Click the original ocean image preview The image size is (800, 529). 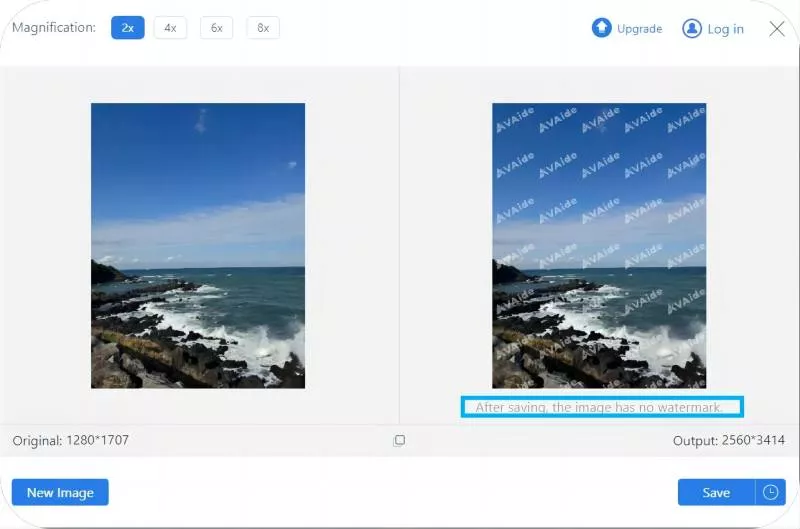point(198,245)
